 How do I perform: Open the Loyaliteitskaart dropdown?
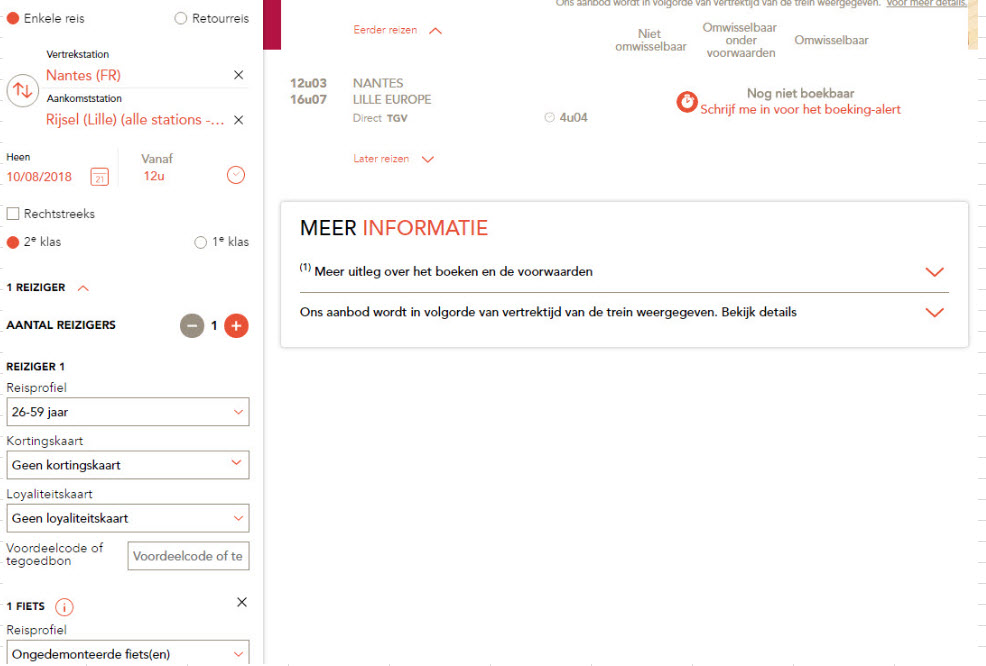point(127,518)
